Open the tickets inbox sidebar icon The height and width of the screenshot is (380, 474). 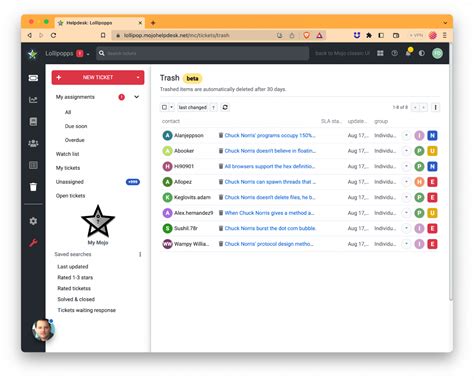(x=33, y=78)
